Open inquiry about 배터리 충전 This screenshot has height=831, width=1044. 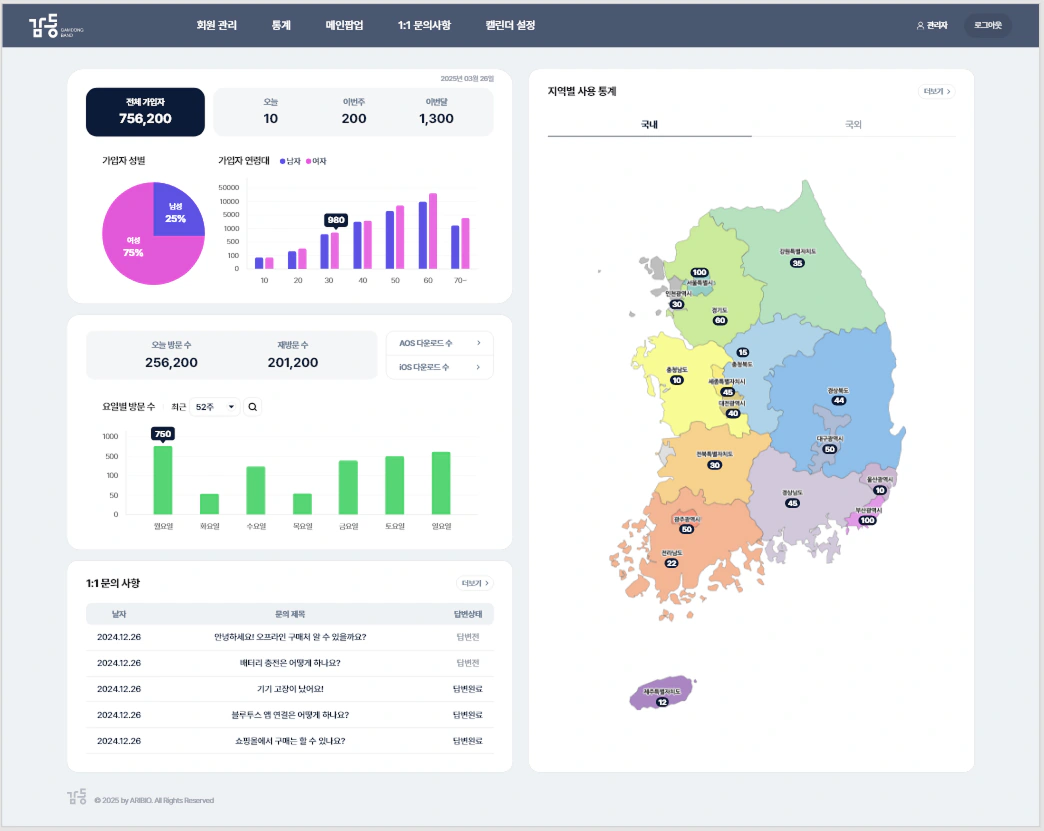pos(290,663)
